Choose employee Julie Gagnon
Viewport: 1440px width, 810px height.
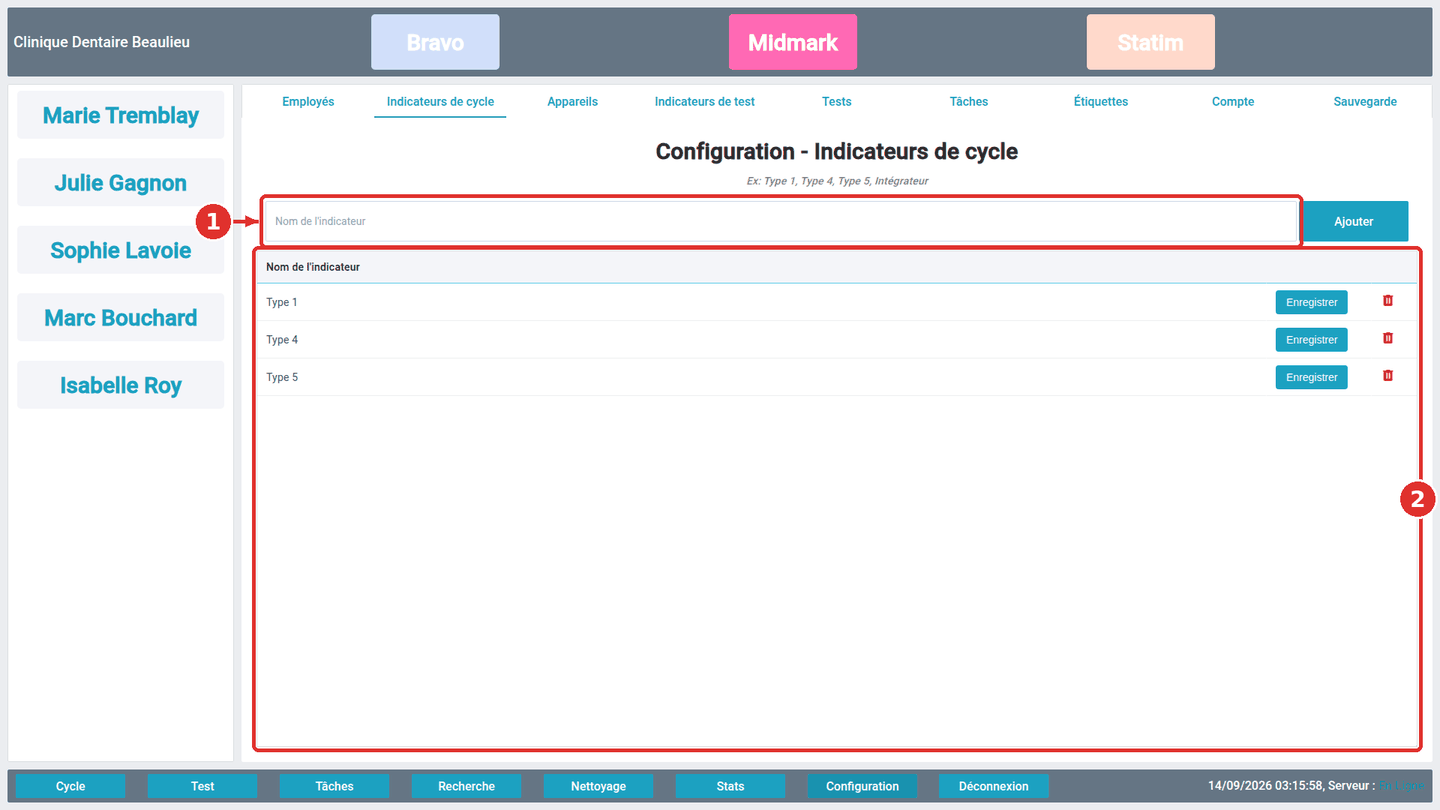(121, 182)
